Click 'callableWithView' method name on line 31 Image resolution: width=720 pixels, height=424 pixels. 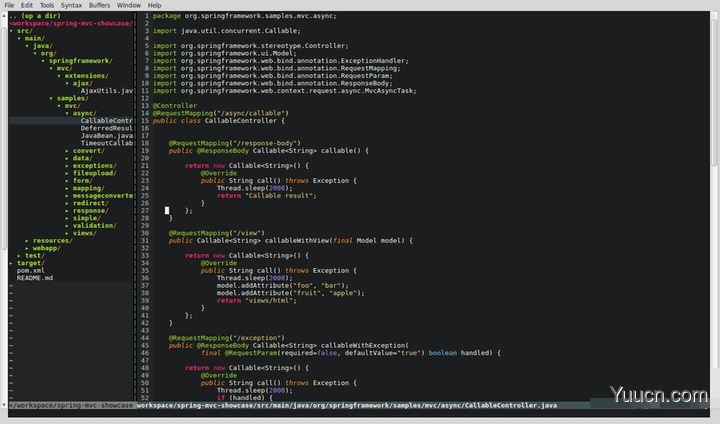coord(297,241)
